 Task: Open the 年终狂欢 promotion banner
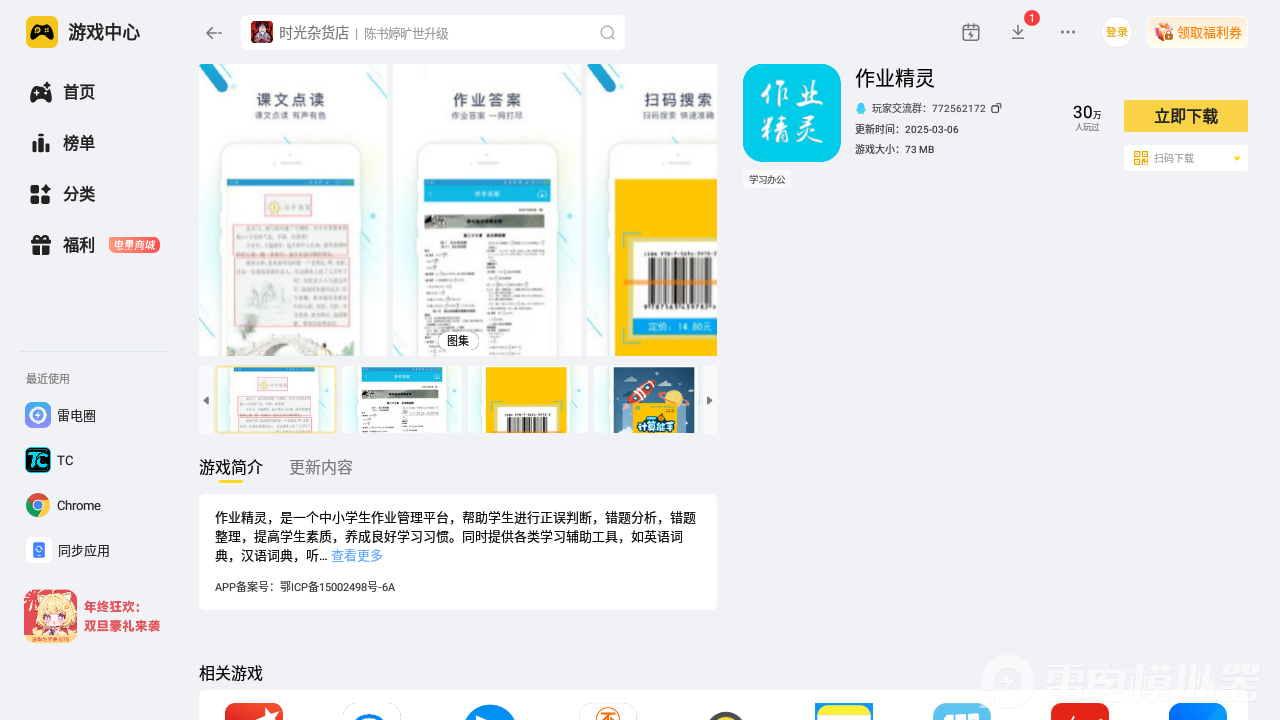point(92,616)
